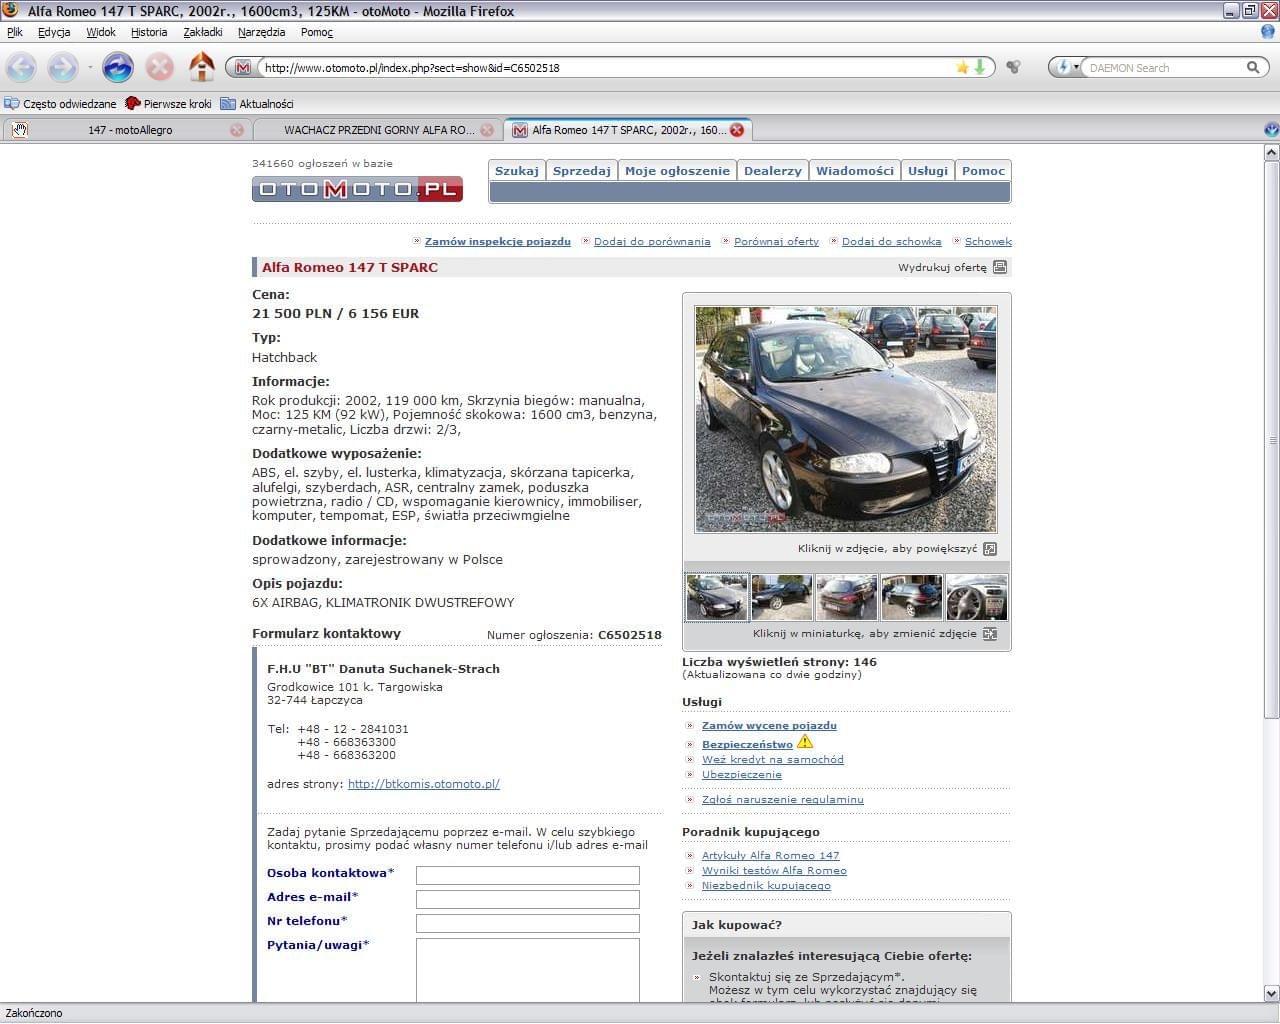Open the history dropdown arrow beside Forward

[90, 67]
